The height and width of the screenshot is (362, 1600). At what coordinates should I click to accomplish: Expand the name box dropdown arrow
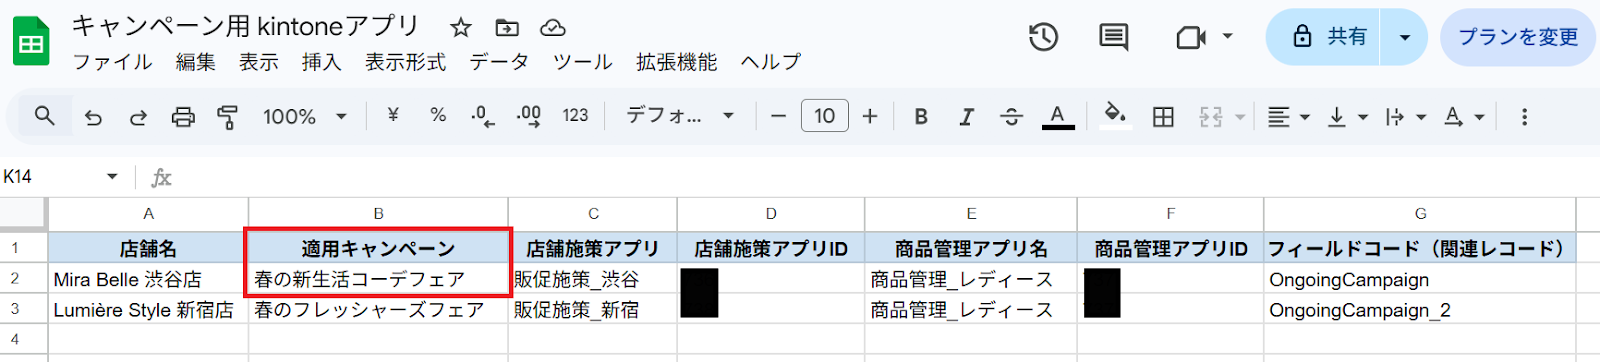(x=112, y=177)
